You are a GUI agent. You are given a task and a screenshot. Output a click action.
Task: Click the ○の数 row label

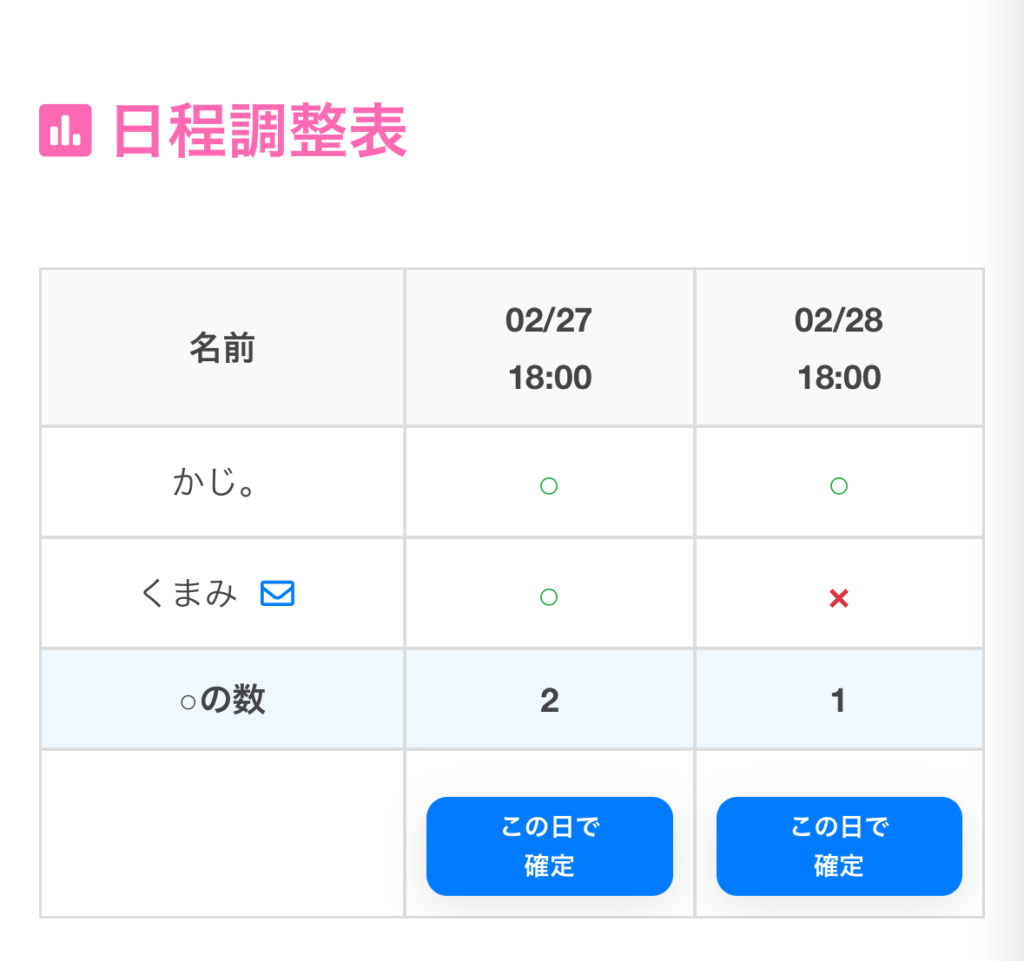coord(222,700)
